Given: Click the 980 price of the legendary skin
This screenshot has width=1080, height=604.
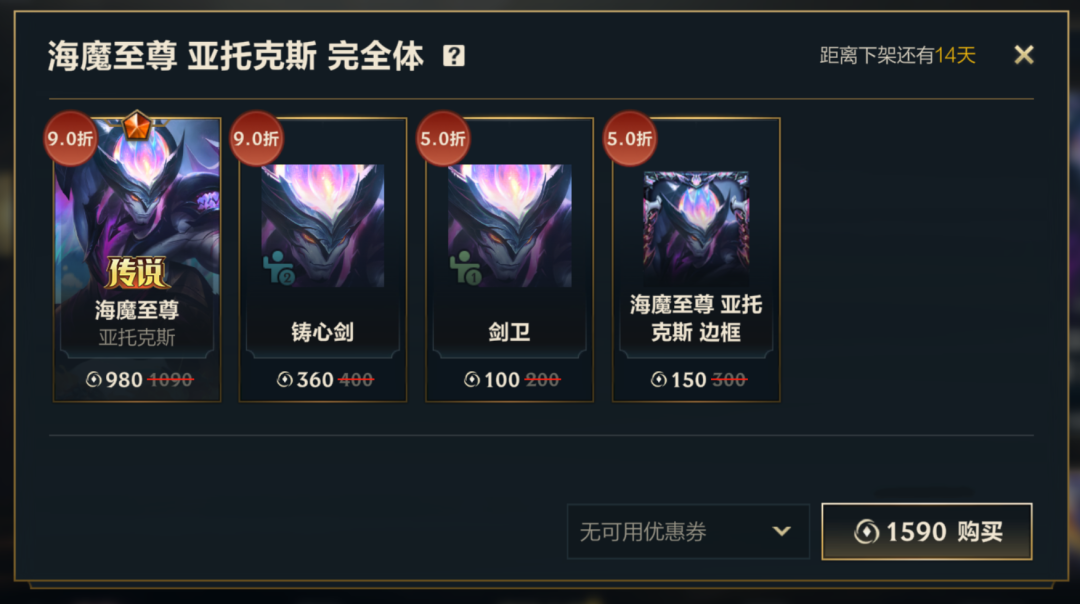Looking at the screenshot, I should pos(123,379).
